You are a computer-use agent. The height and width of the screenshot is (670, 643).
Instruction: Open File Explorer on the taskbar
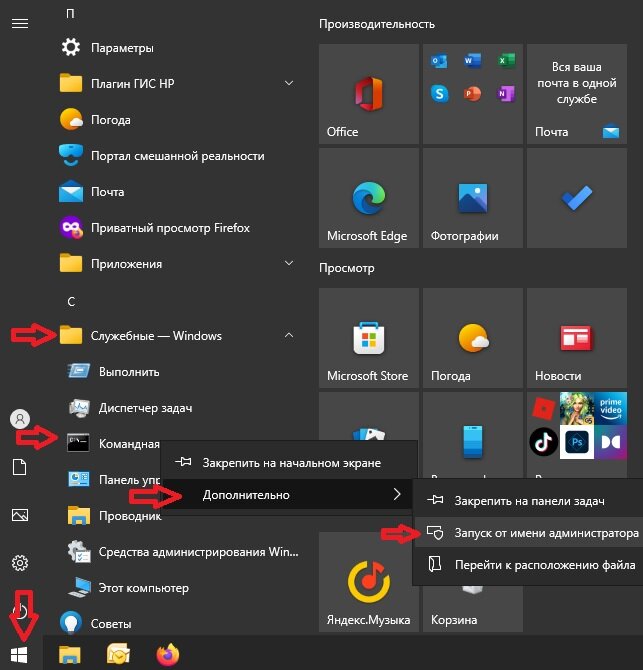[70, 655]
